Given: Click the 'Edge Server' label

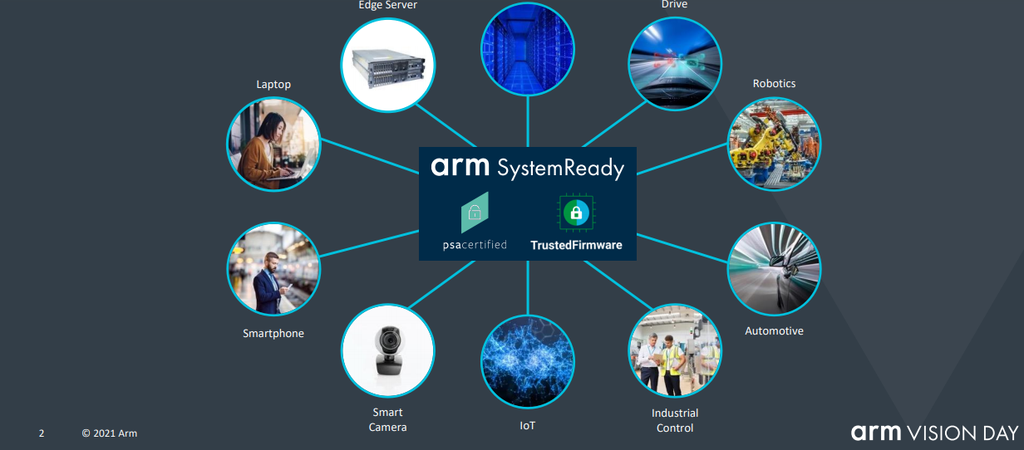Looking at the screenshot, I should coord(388,5).
